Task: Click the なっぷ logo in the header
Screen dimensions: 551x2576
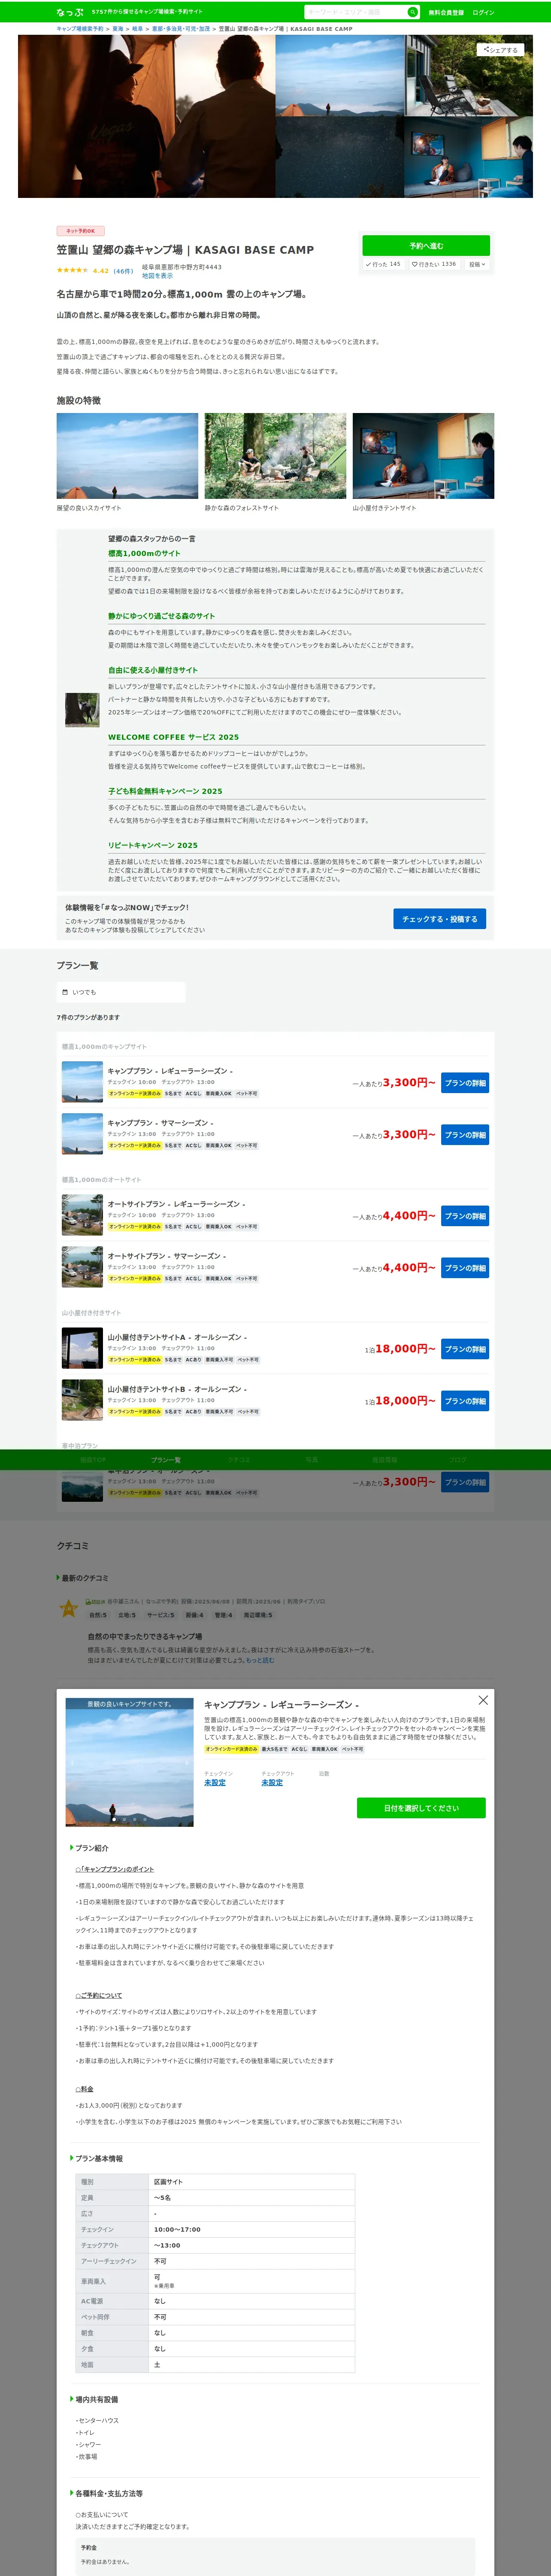Action: click(70, 12)
